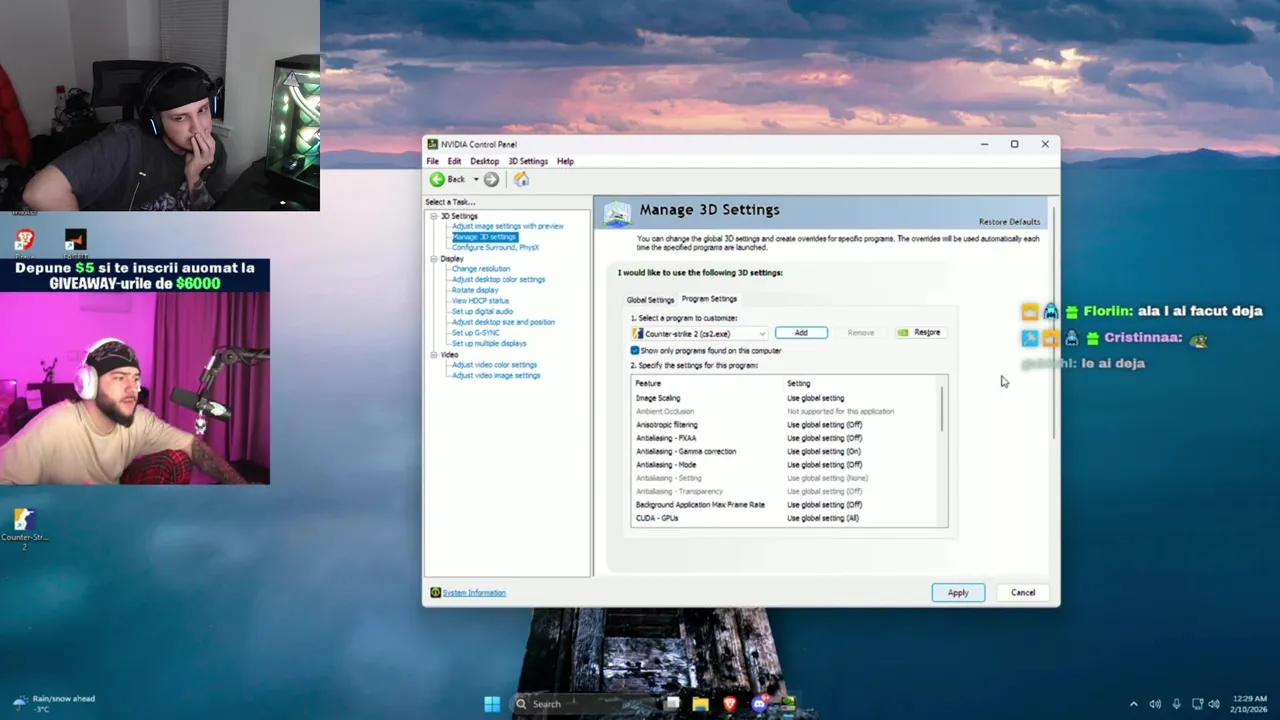Open Set up multiple displays
Image resolution: width=1280 pixels, height=720 pixels.
[488, 343]
